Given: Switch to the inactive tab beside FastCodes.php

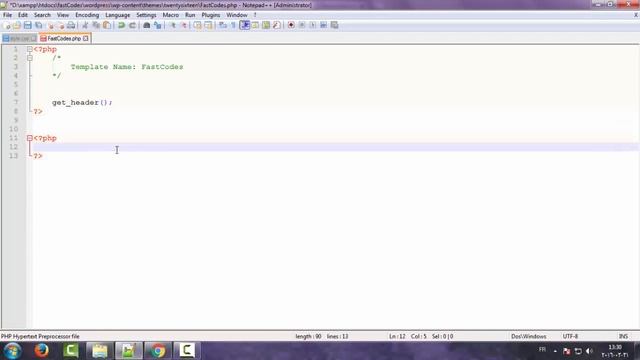Looking at the screenshot, I should (19, 38).
